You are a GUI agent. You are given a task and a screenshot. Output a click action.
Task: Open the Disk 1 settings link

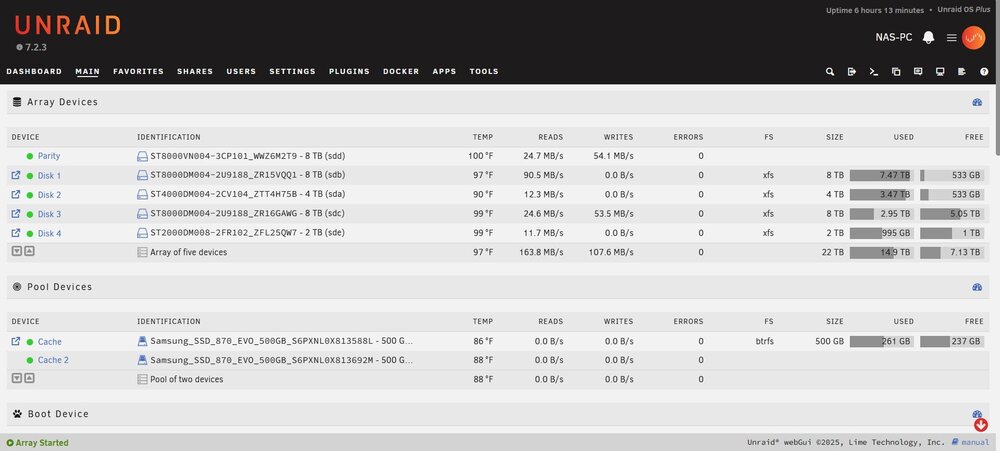[x=49, y=175]
